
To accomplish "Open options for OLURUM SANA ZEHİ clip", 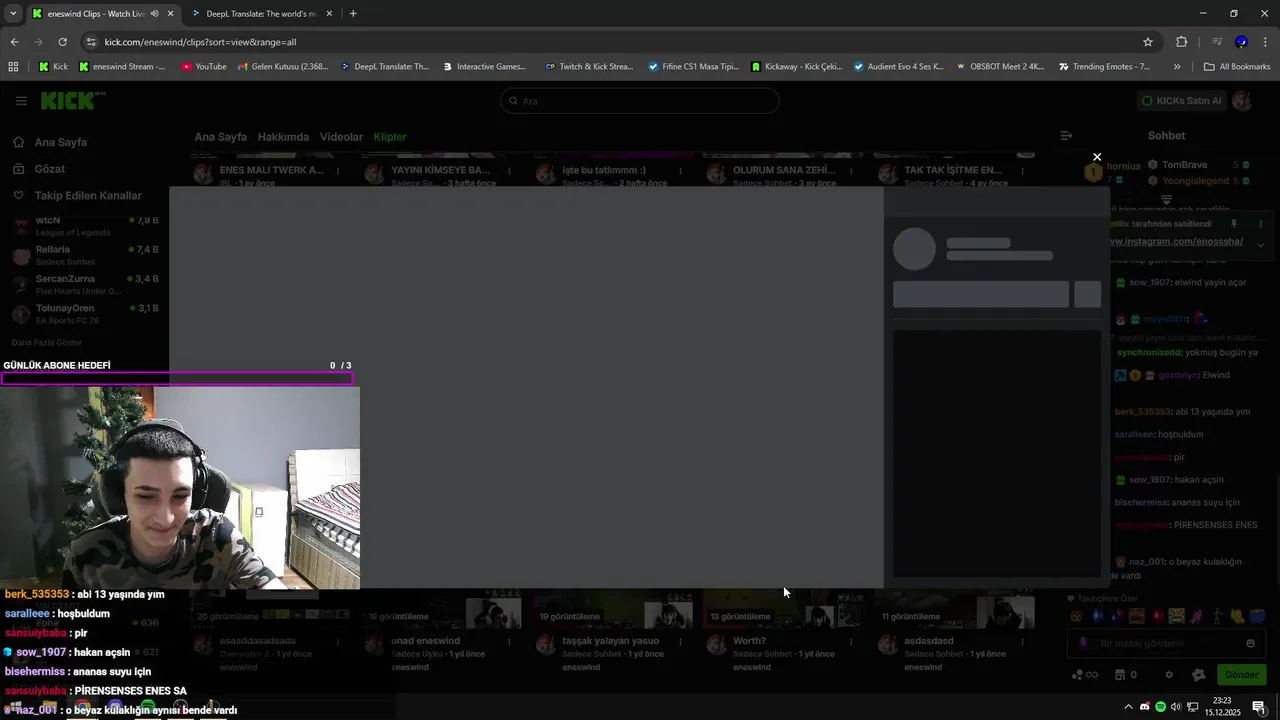I will tap(851, 171).
